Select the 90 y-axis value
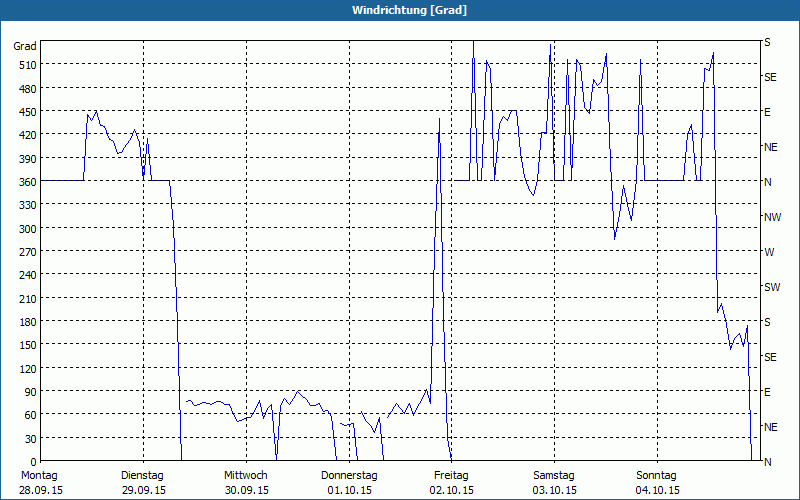Image resolution: width=800 pixels, height=500 pixels. click(31, 392)
